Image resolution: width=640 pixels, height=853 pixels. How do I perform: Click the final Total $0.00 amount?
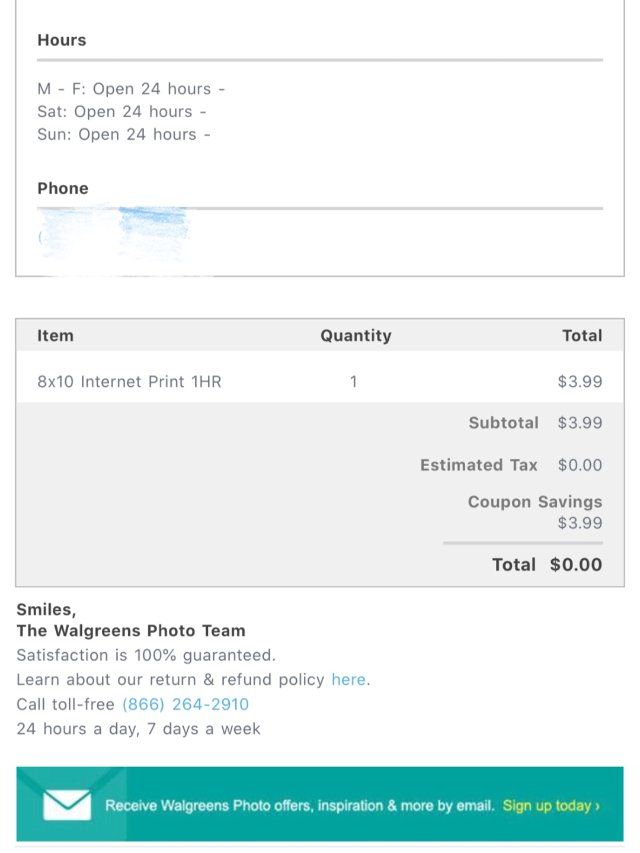click(575, 565)
